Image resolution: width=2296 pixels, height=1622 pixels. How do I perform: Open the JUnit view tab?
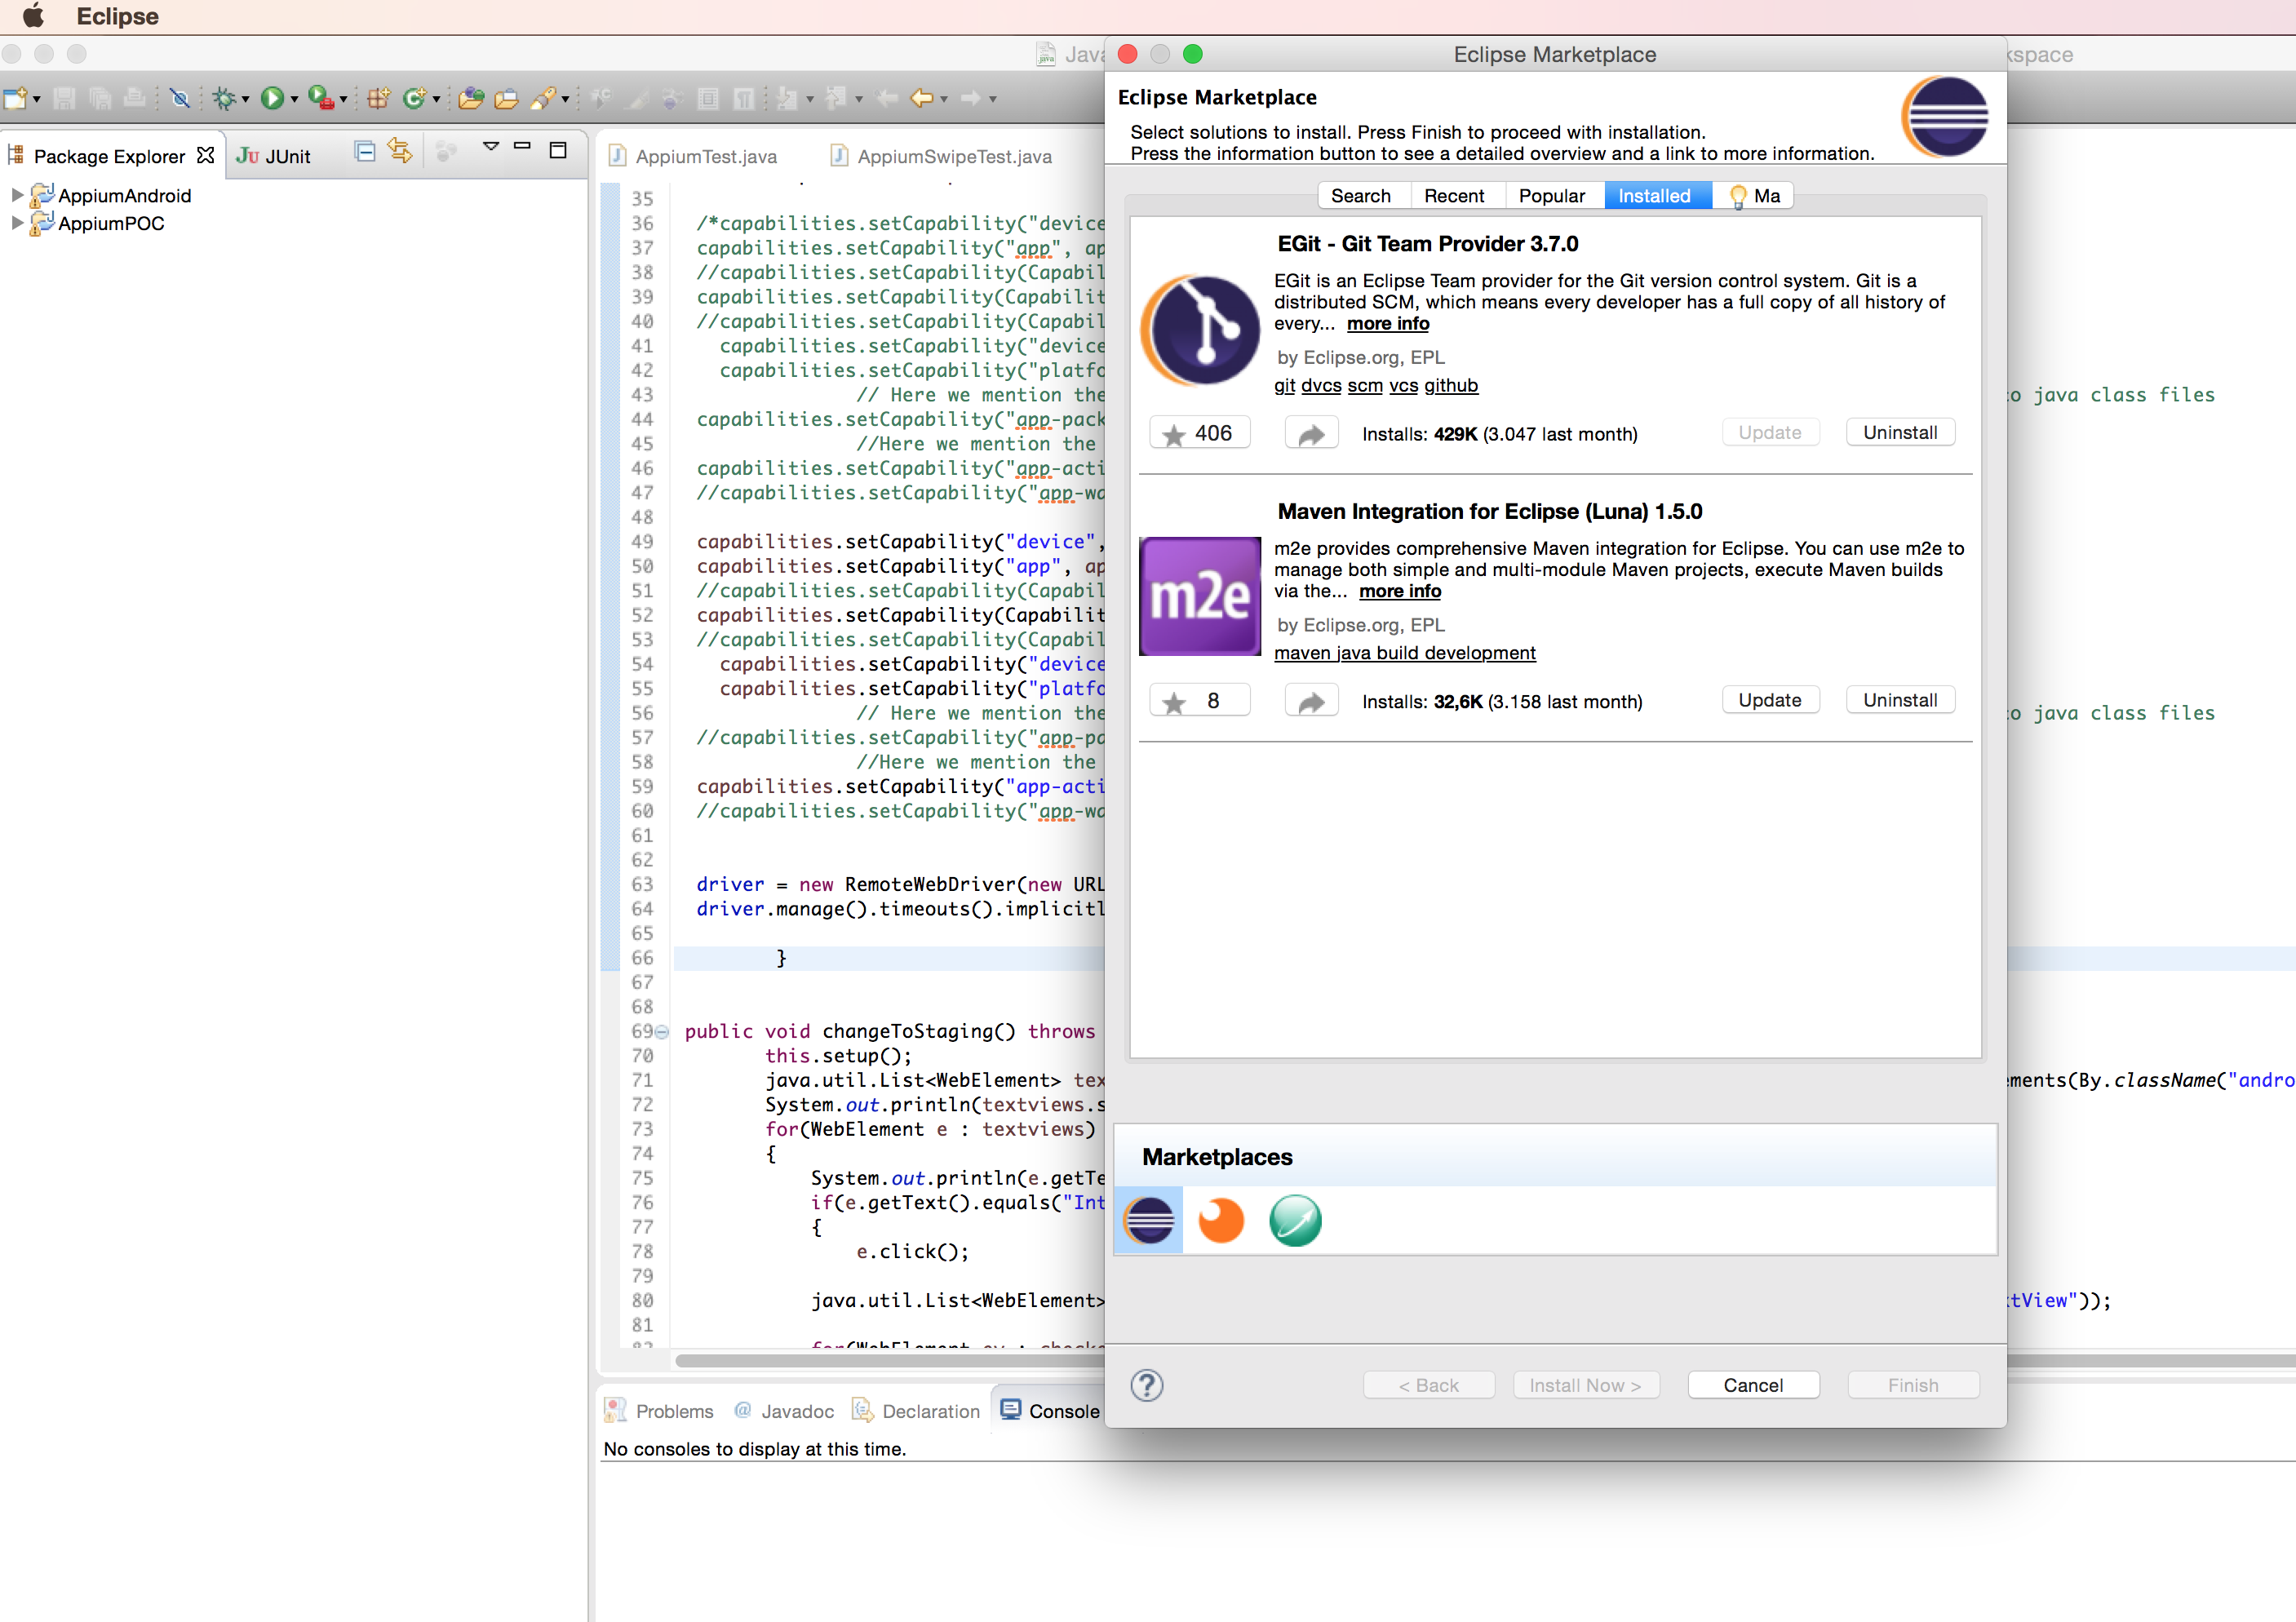[274, 156]
